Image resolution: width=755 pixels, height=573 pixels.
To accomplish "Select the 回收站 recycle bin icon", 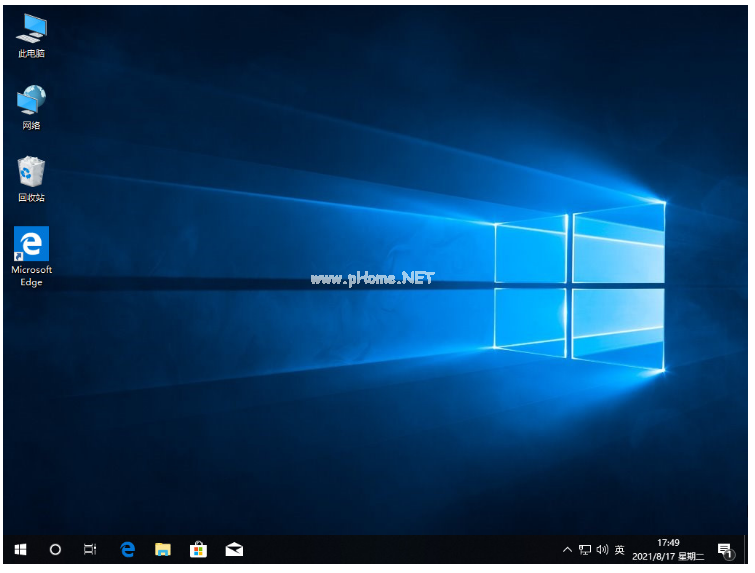I will [31, 178].
